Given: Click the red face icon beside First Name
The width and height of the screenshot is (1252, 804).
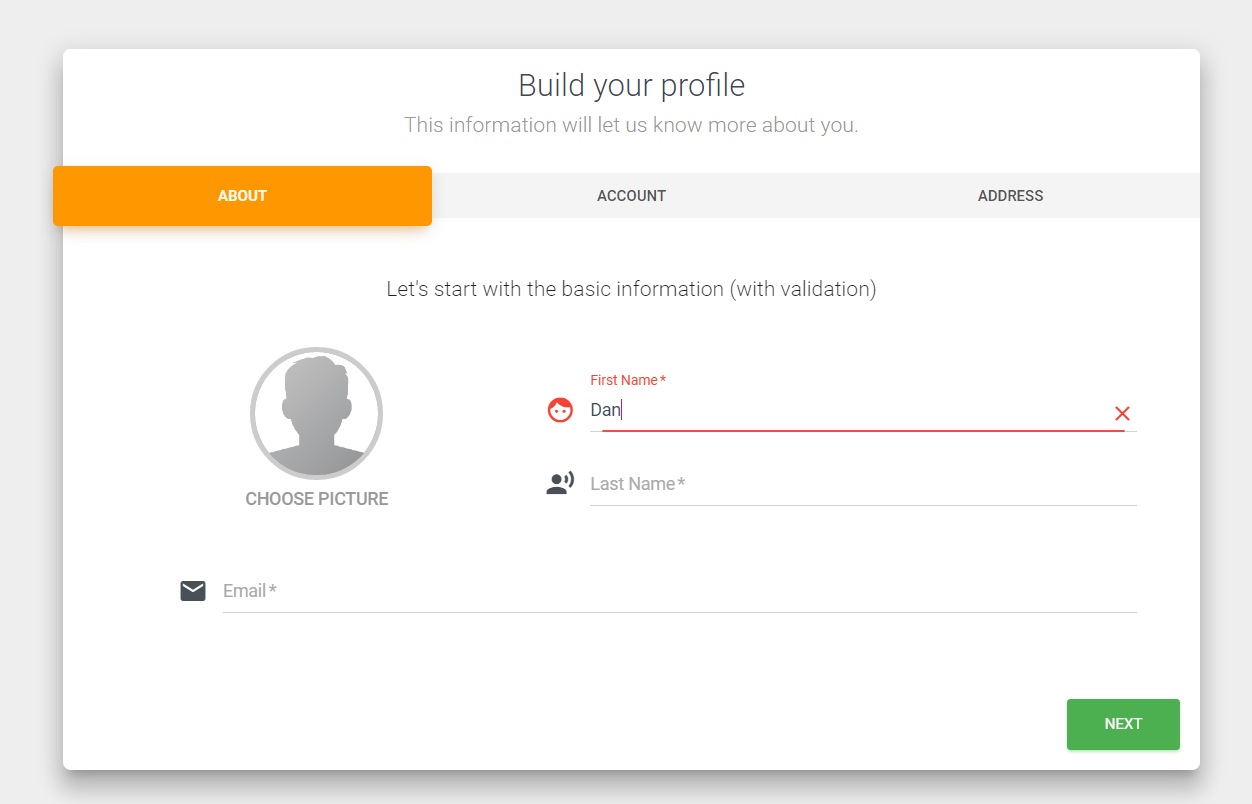Looking at the screenshot, I should [x=560, y=410].
